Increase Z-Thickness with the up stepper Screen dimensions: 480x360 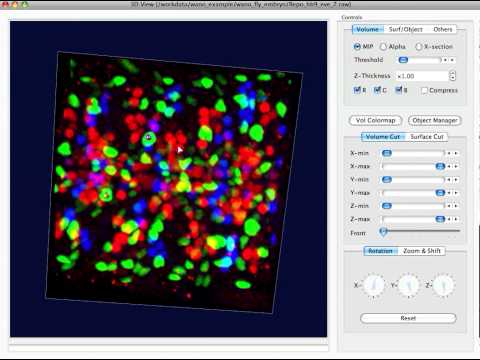pyautogui.click(x=452, y=73)
